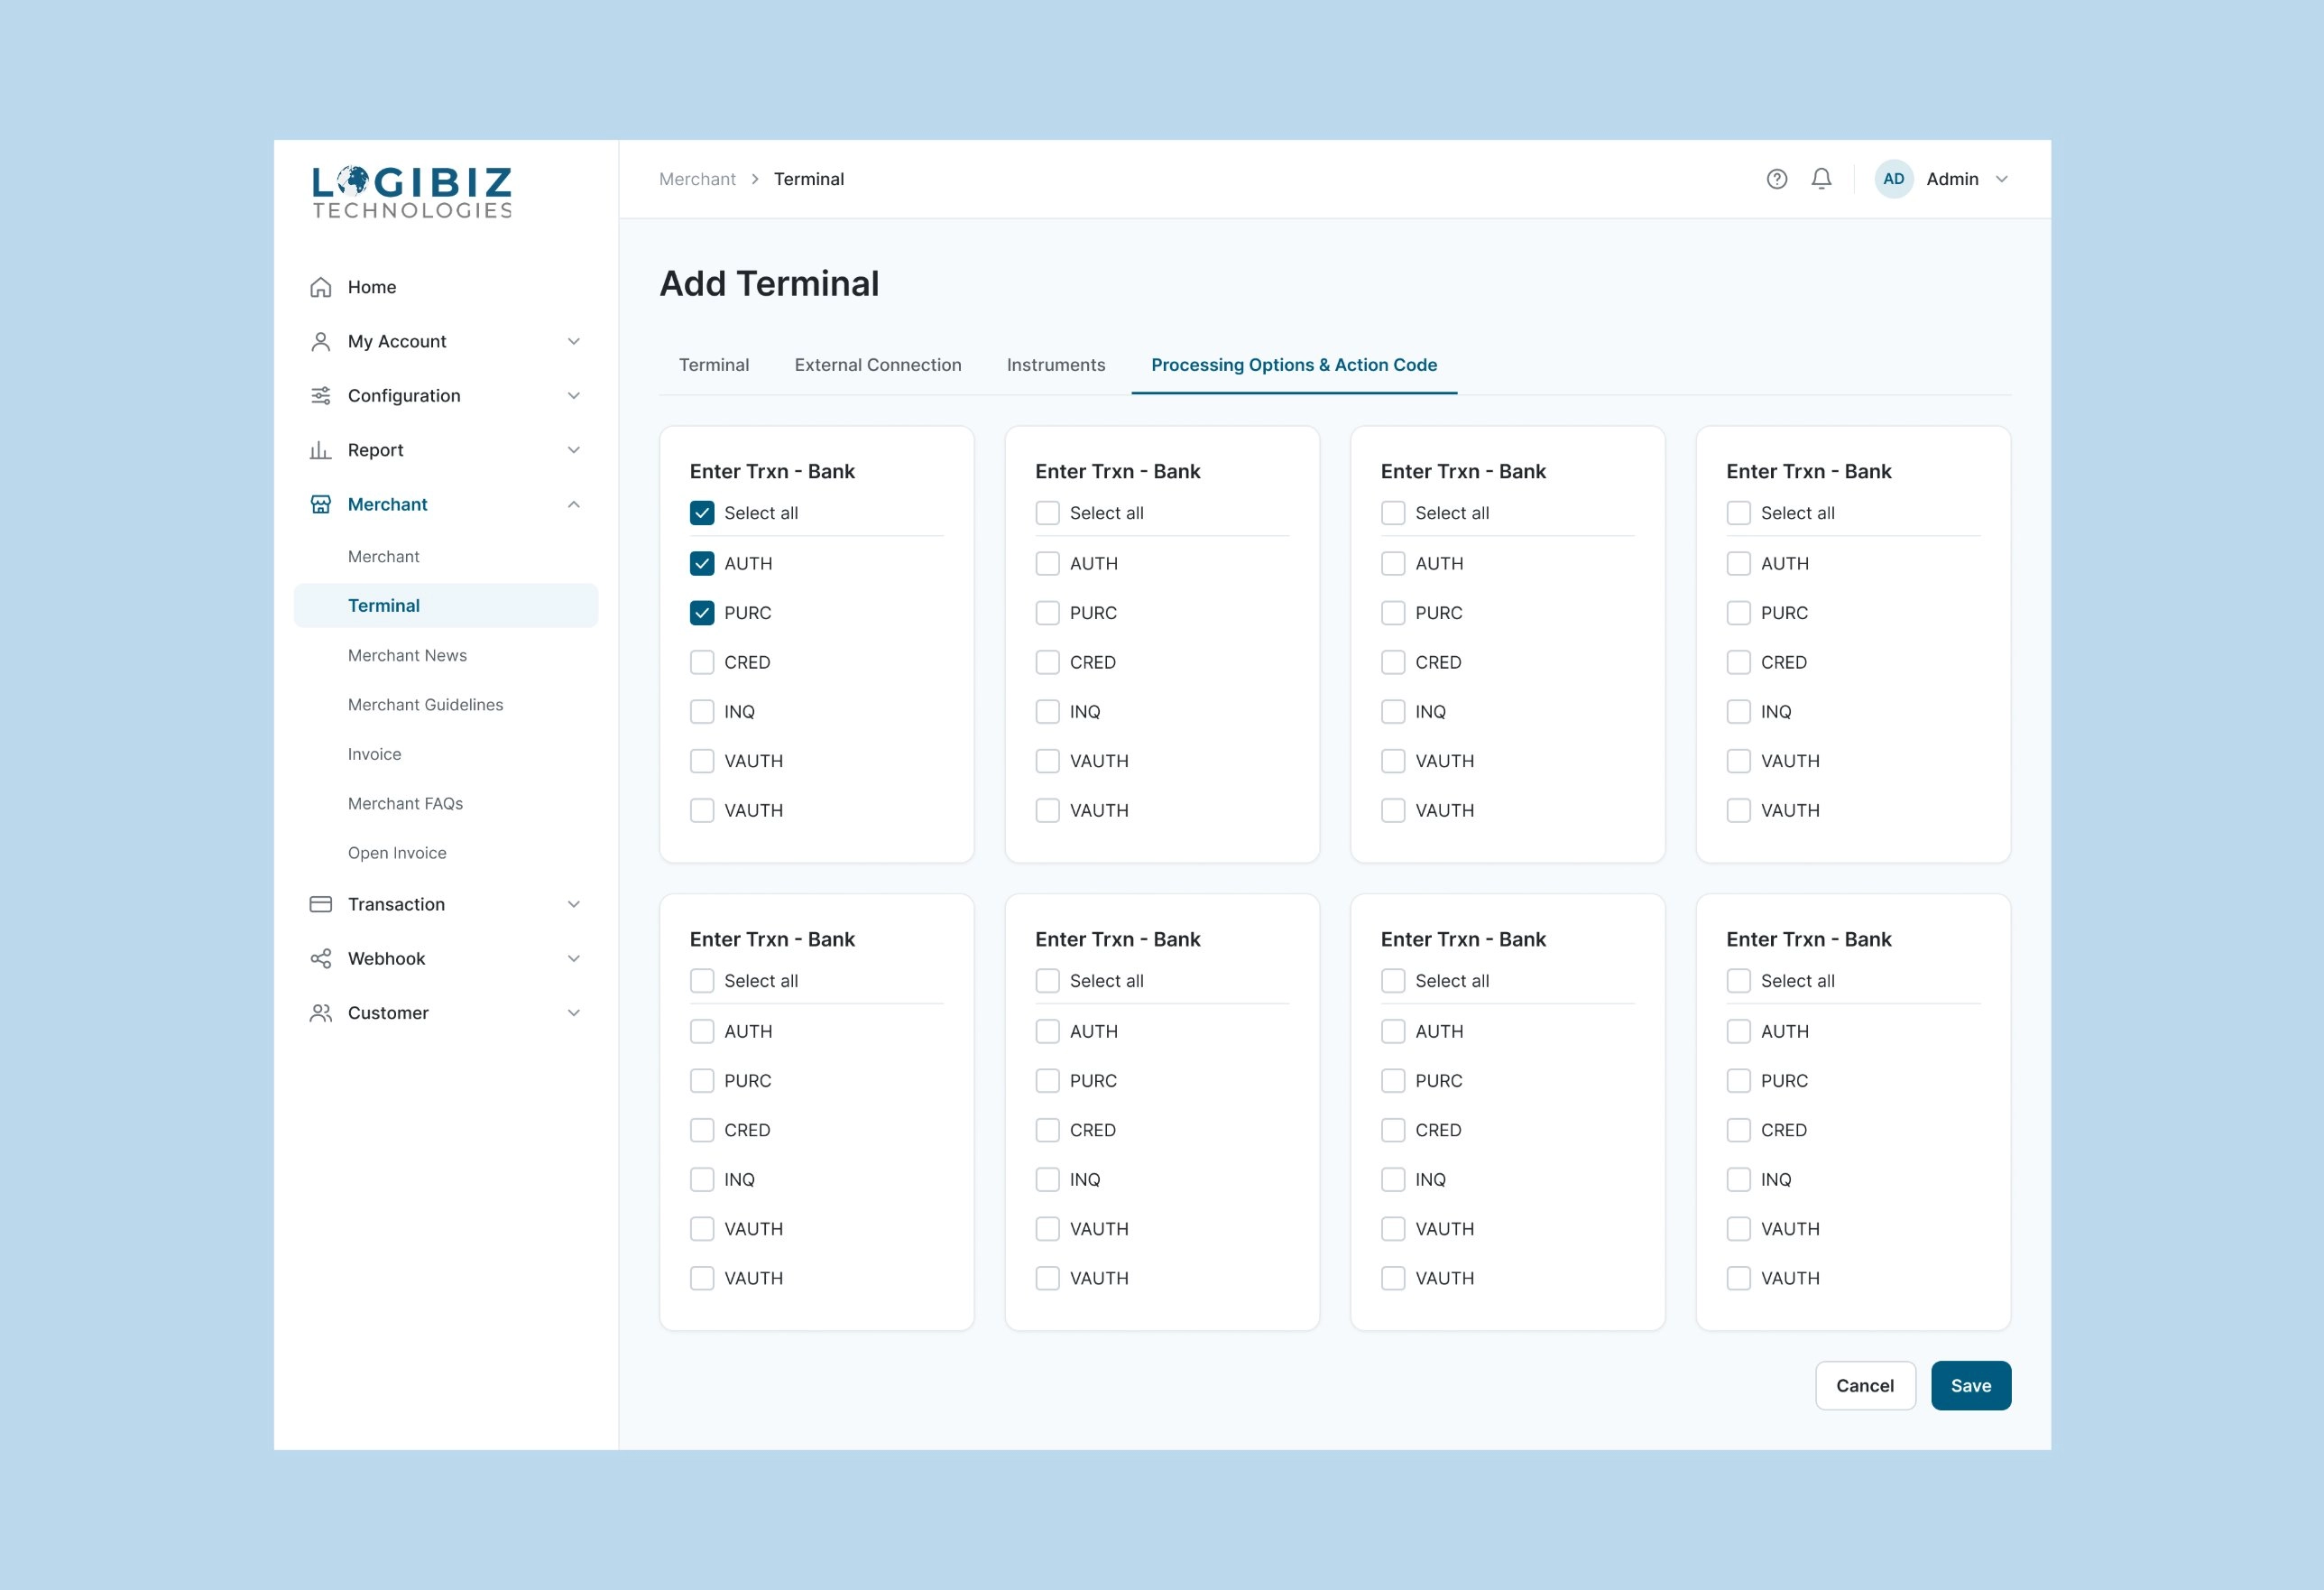Screen dimensions: 2324x1590
Task: Click the breadcrumb arrow separator icon
Action: point(755,179)
